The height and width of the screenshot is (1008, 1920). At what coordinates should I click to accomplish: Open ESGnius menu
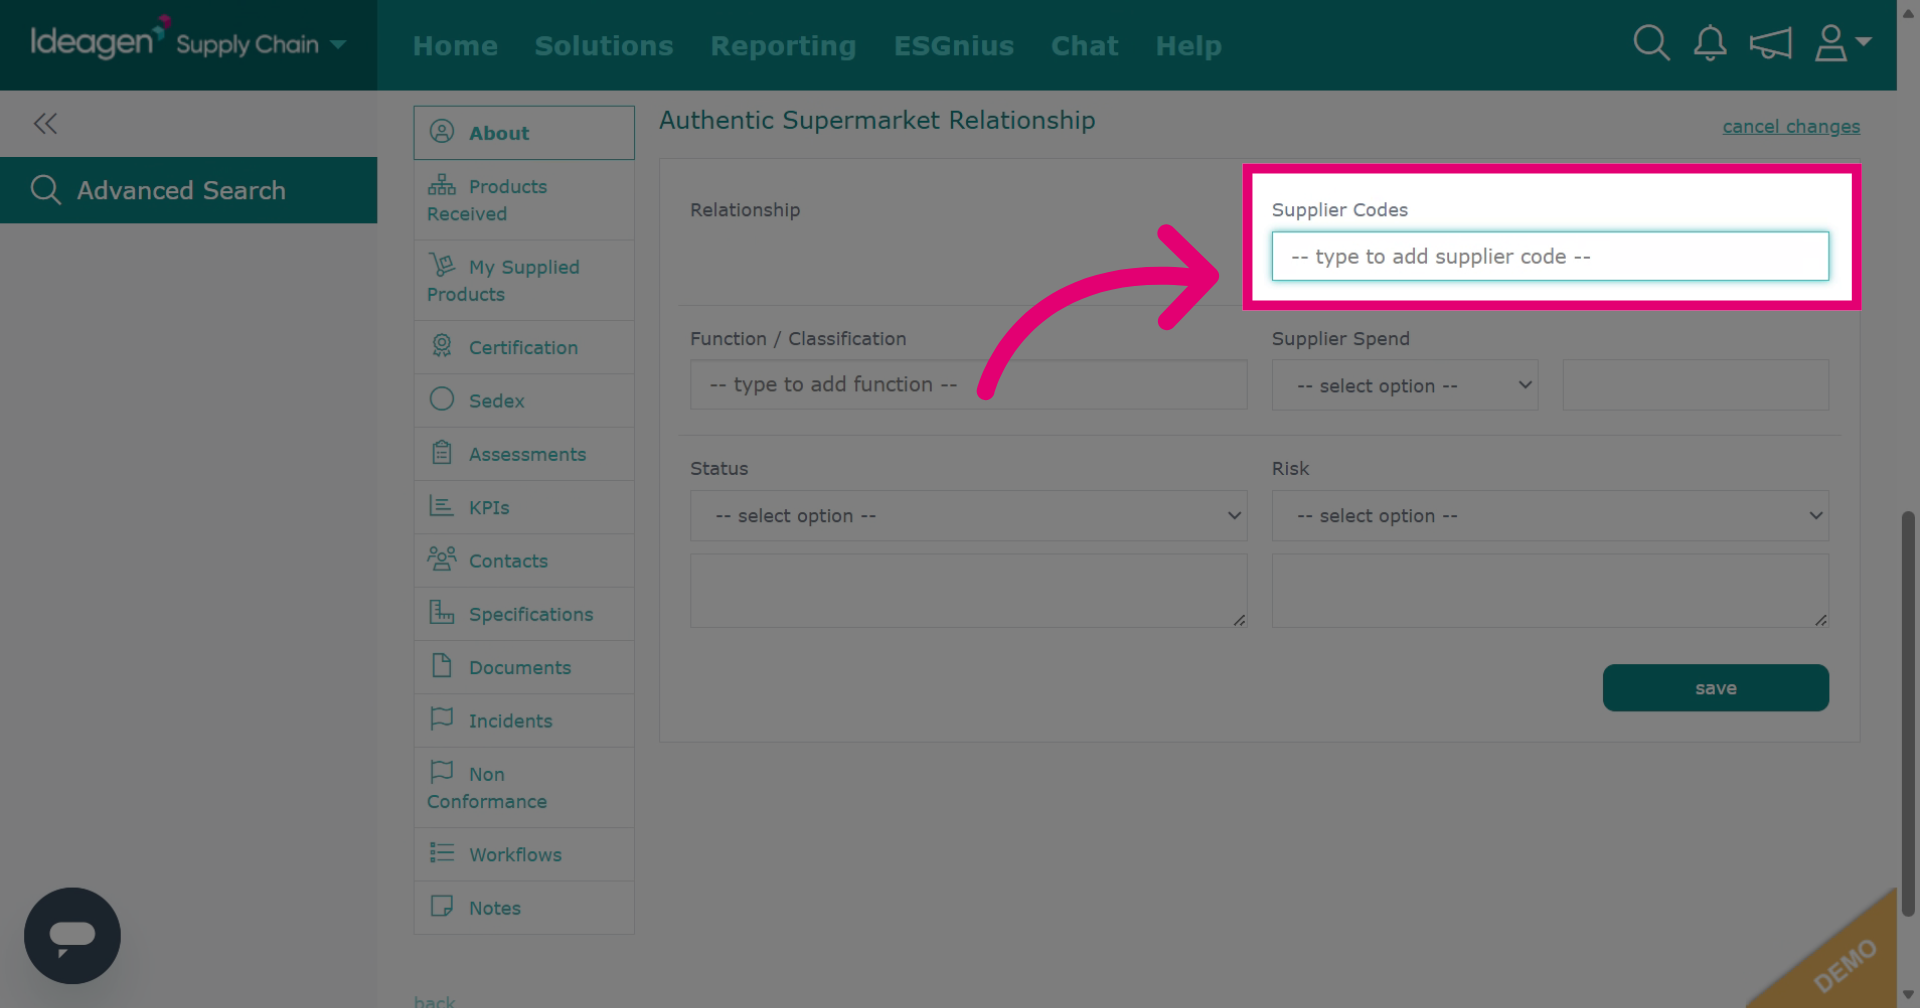(954, 46)
